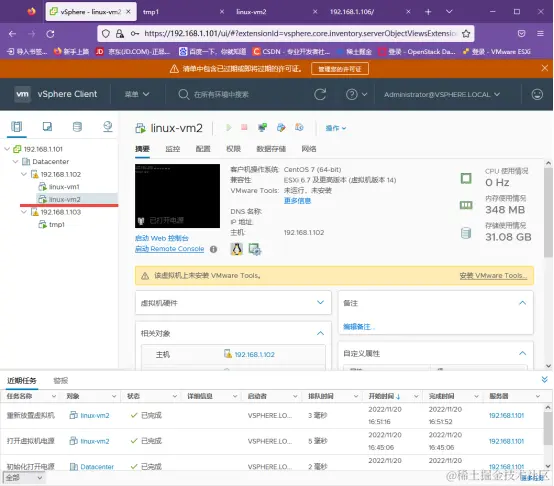The height and width of the screenshot is (486, 554).
Task: Switch to the 摘要 tab
Action: coord(142,149)
